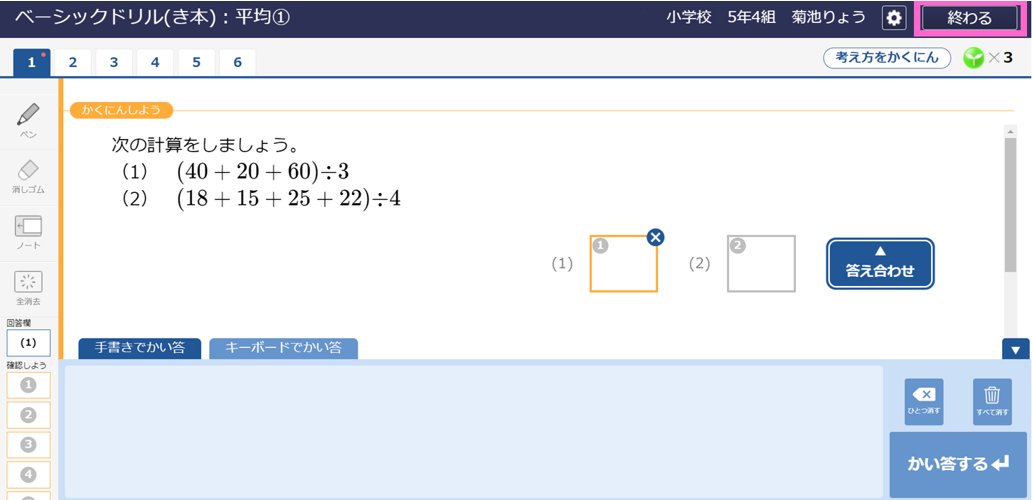Expand answer check (答え合わせ) button
Screen dimensions: 1032x500
pos(880,263)
